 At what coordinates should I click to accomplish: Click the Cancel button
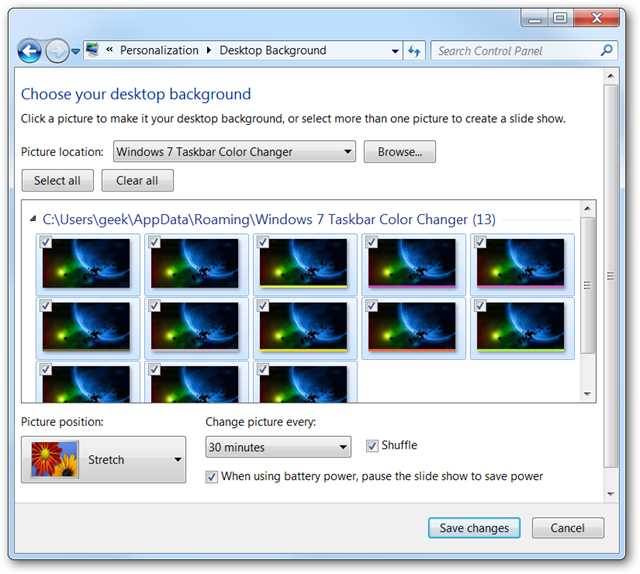(567, 528)
